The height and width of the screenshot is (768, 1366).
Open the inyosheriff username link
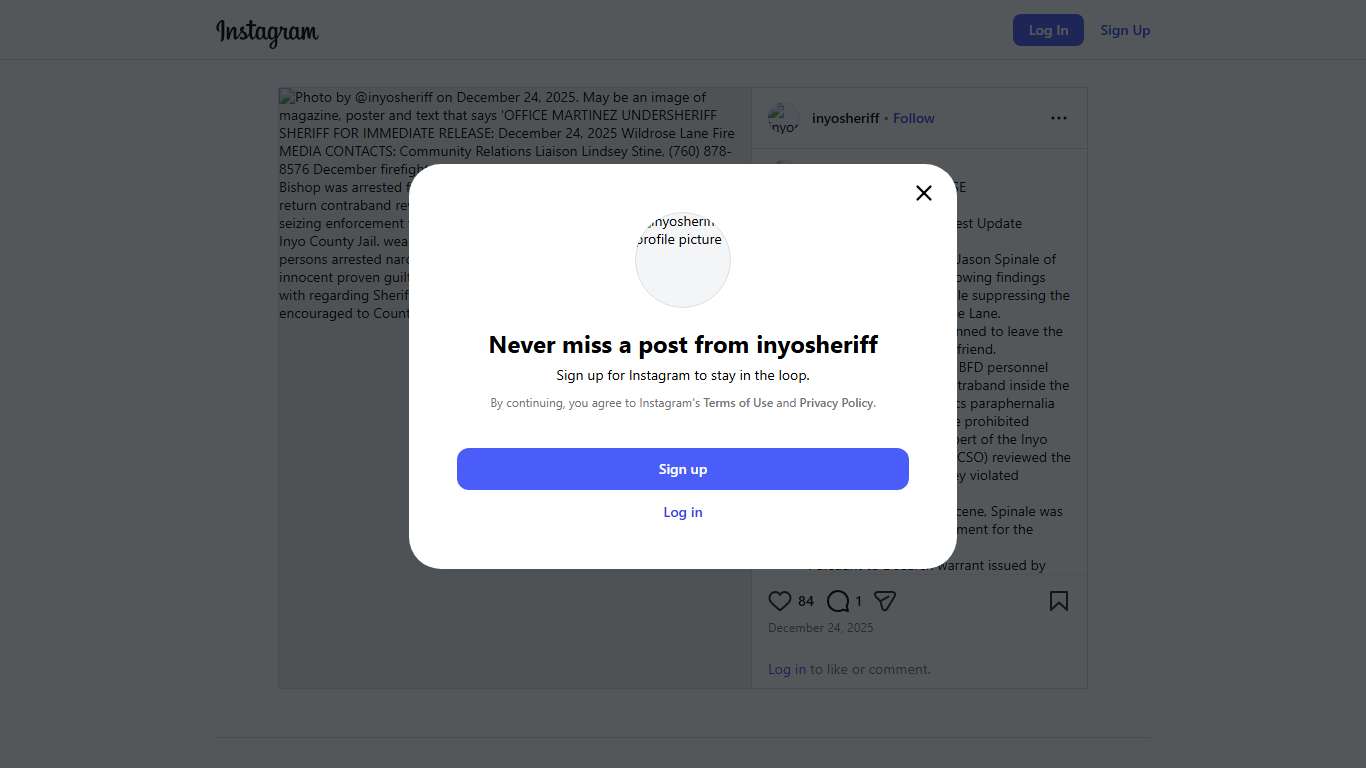coord(845,118)
